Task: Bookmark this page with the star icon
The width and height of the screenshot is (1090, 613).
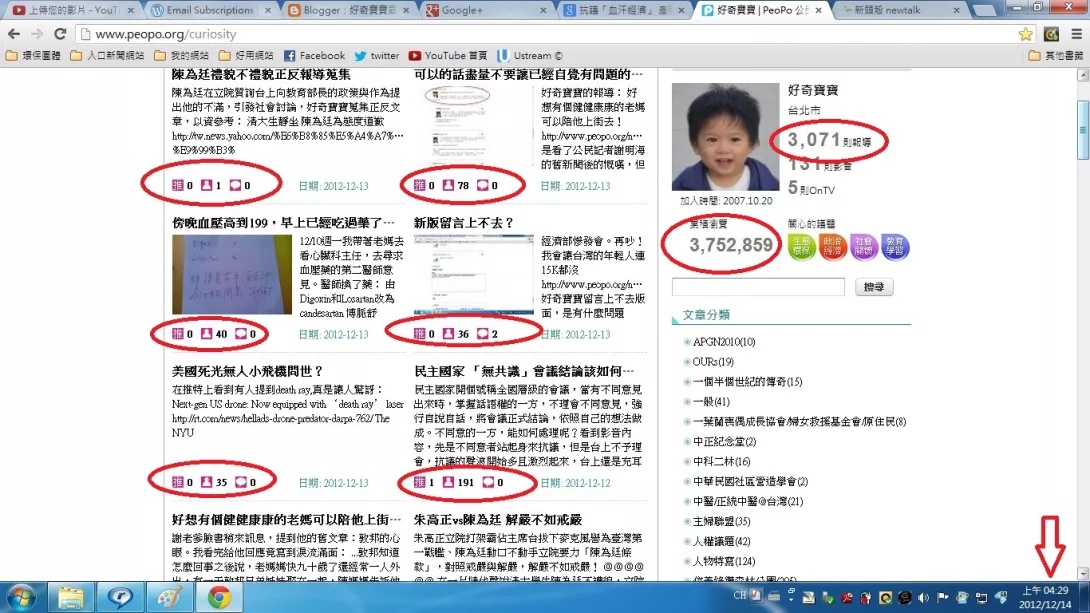Action: click(x=1025, y=33)
